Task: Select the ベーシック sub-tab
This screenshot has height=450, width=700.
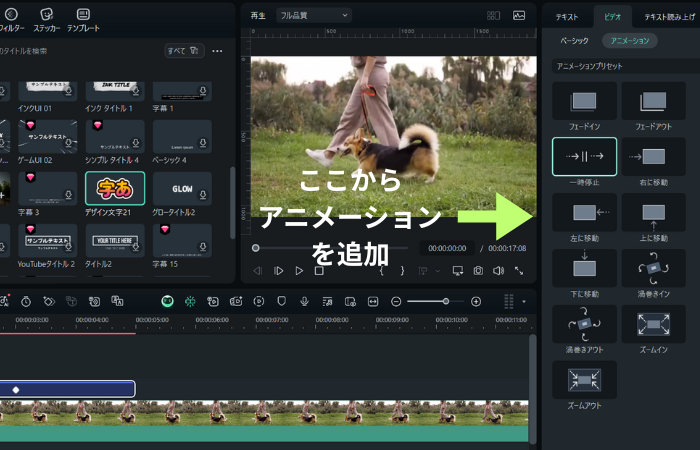Action: (x=574, y=41)
